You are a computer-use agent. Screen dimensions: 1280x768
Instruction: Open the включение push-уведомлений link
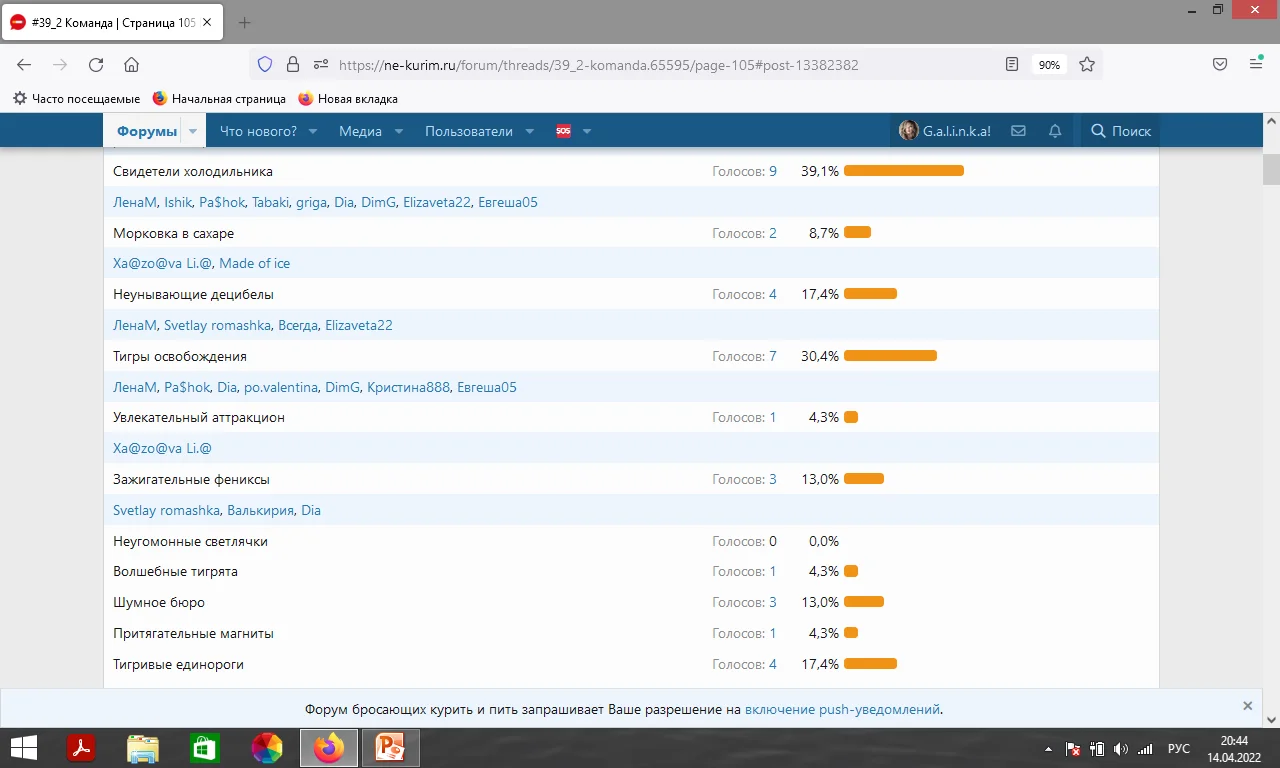tap(842, 709)
